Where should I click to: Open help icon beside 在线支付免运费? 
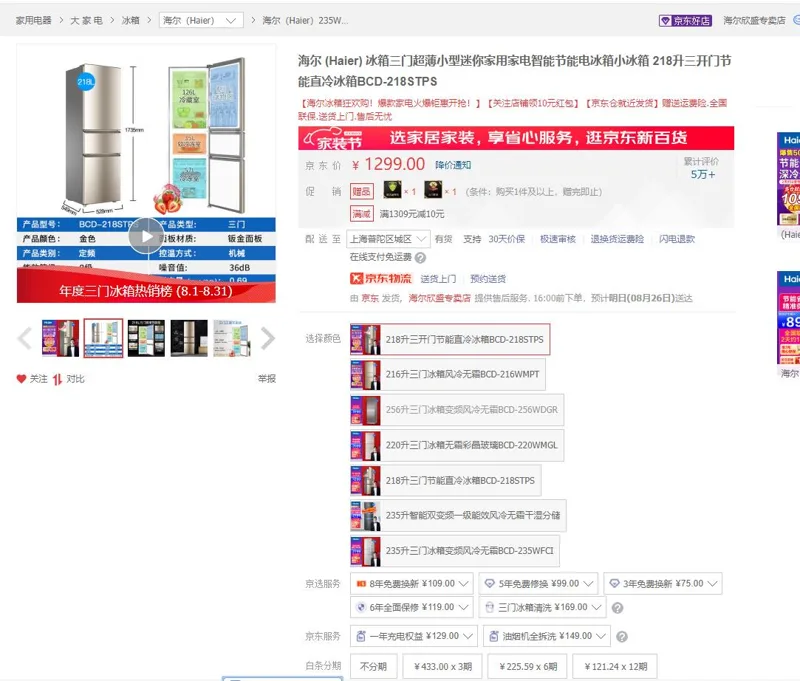(x=420, y=258)
